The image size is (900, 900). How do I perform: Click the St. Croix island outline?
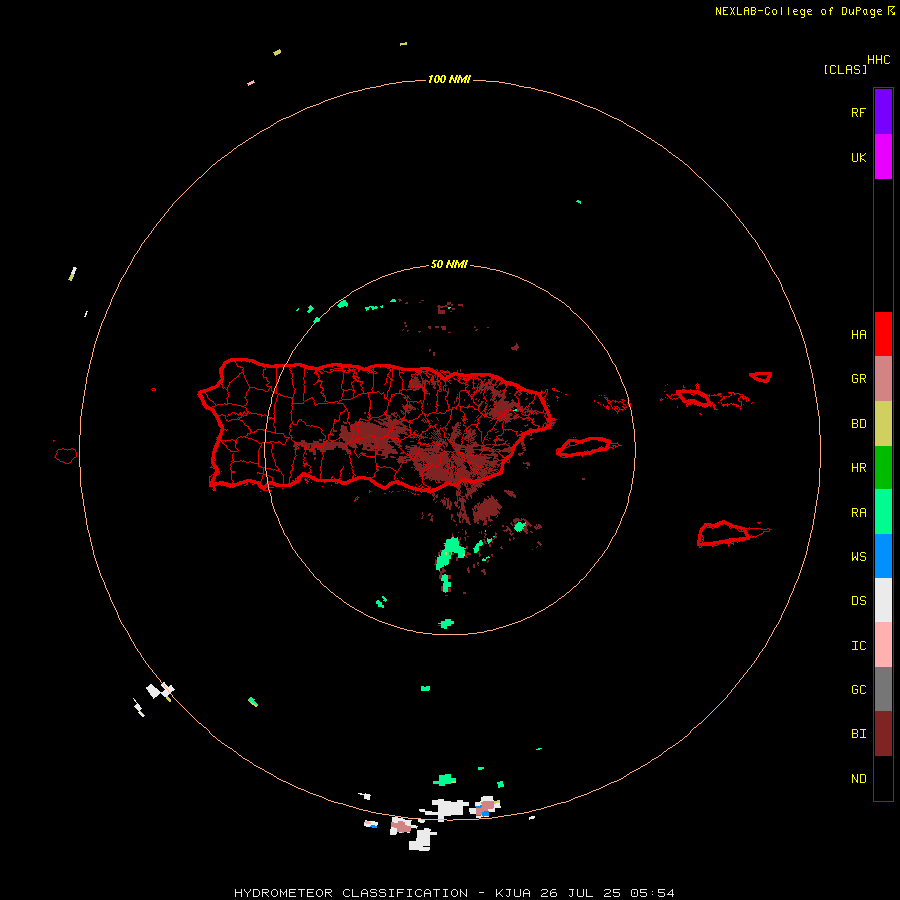click(726, 534)
